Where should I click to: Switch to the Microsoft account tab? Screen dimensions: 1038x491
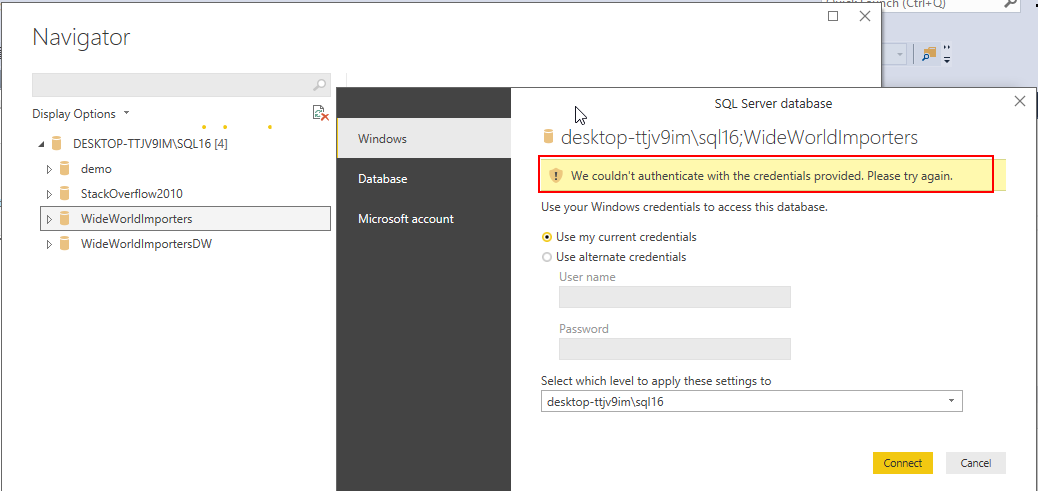[406, 219]
